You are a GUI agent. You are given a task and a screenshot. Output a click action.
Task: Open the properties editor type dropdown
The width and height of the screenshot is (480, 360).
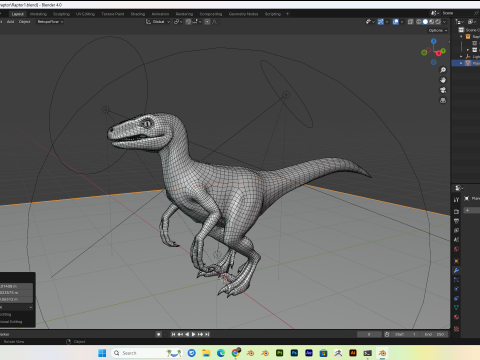pyautogui.click(x=459, y=188)
